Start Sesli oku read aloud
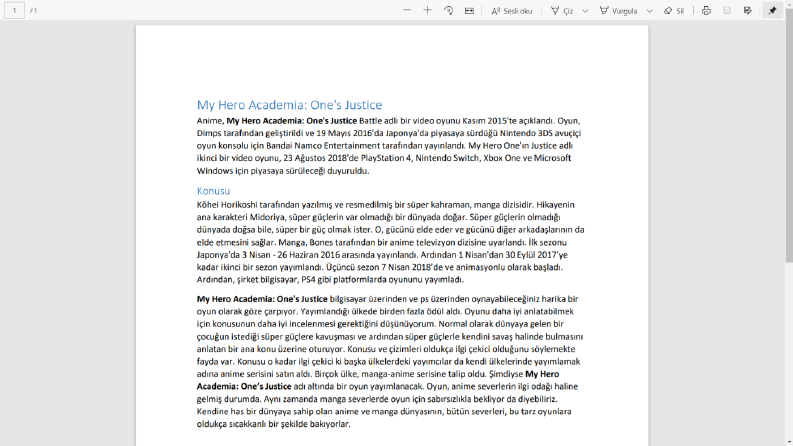Screen dimensions: 793x446 tap(511, 10)
